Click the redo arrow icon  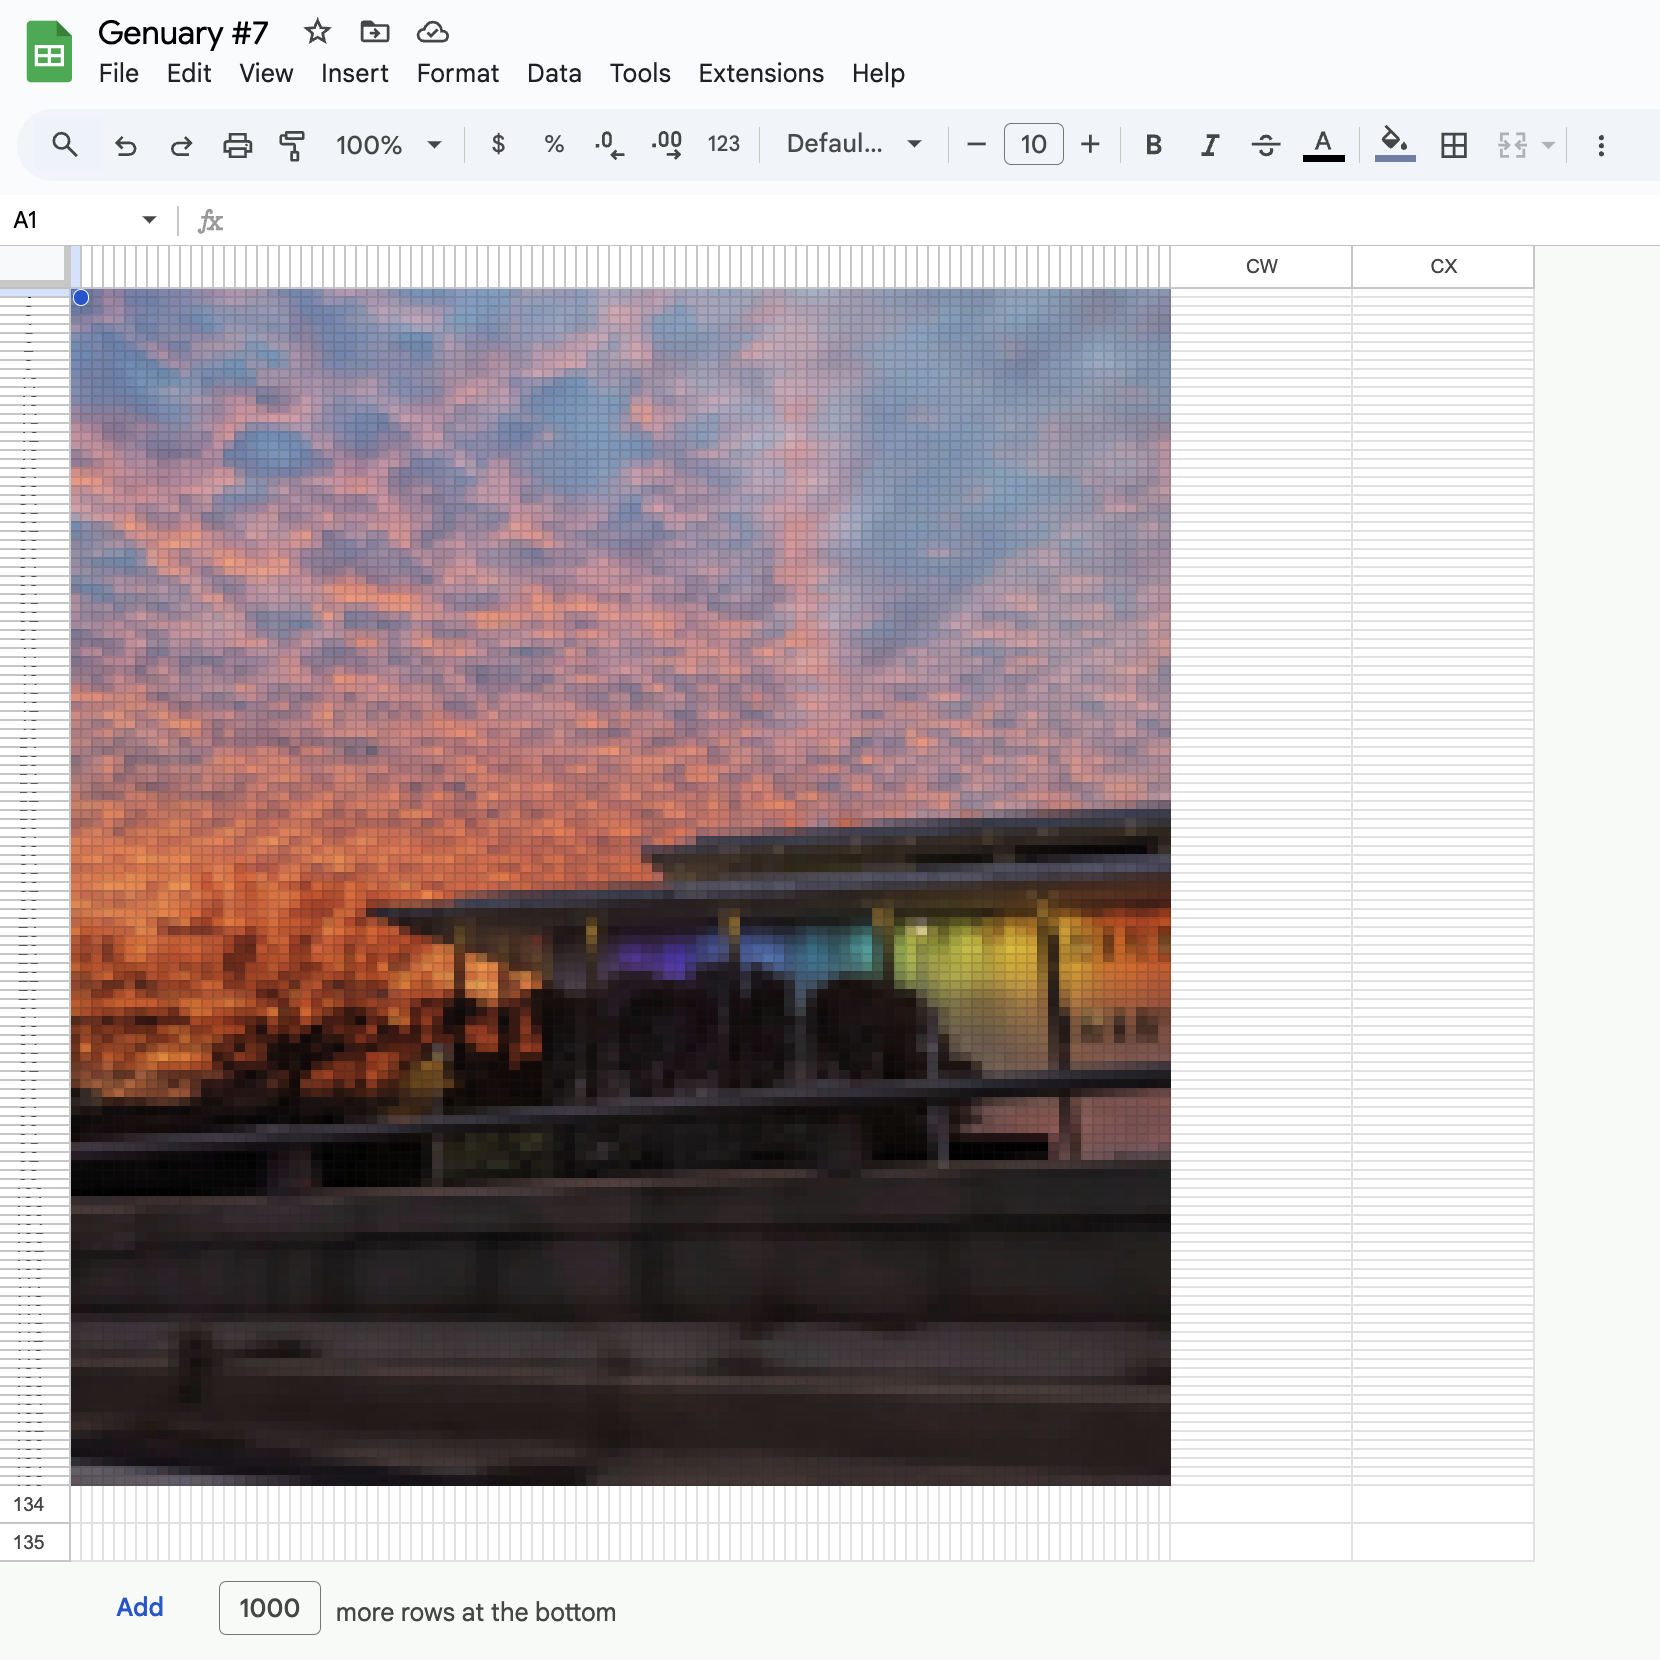coord(181,145)
